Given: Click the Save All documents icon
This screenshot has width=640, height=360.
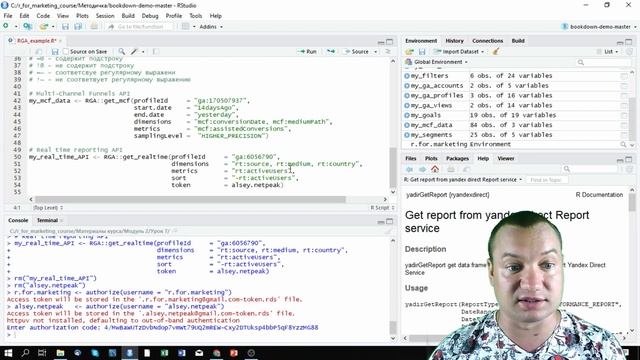Looking at the screenshot, I should tap(78, 27).
